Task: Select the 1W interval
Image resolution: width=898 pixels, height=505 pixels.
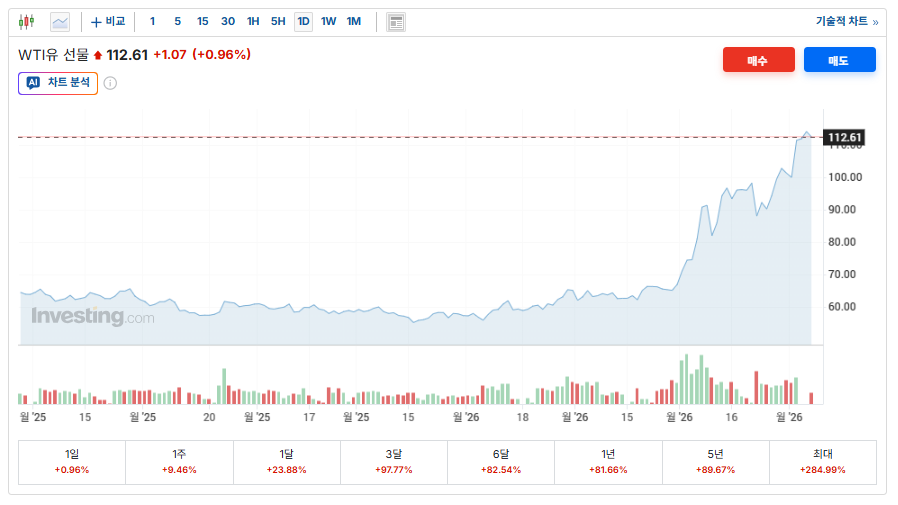Action: 328,21
